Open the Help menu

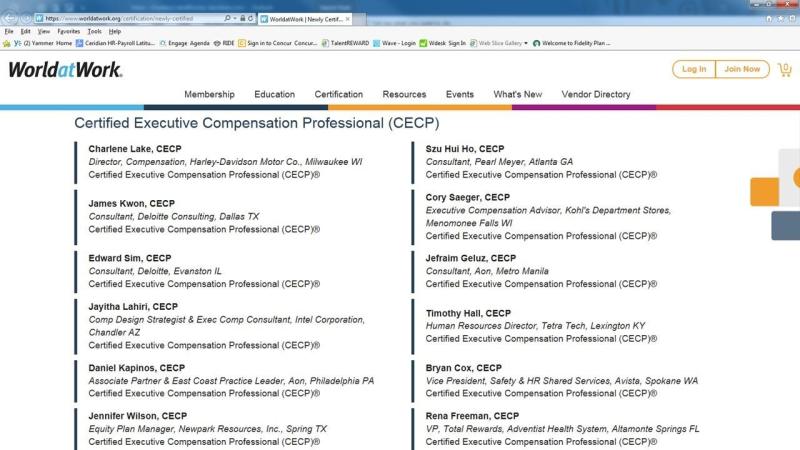coord(115,32)
